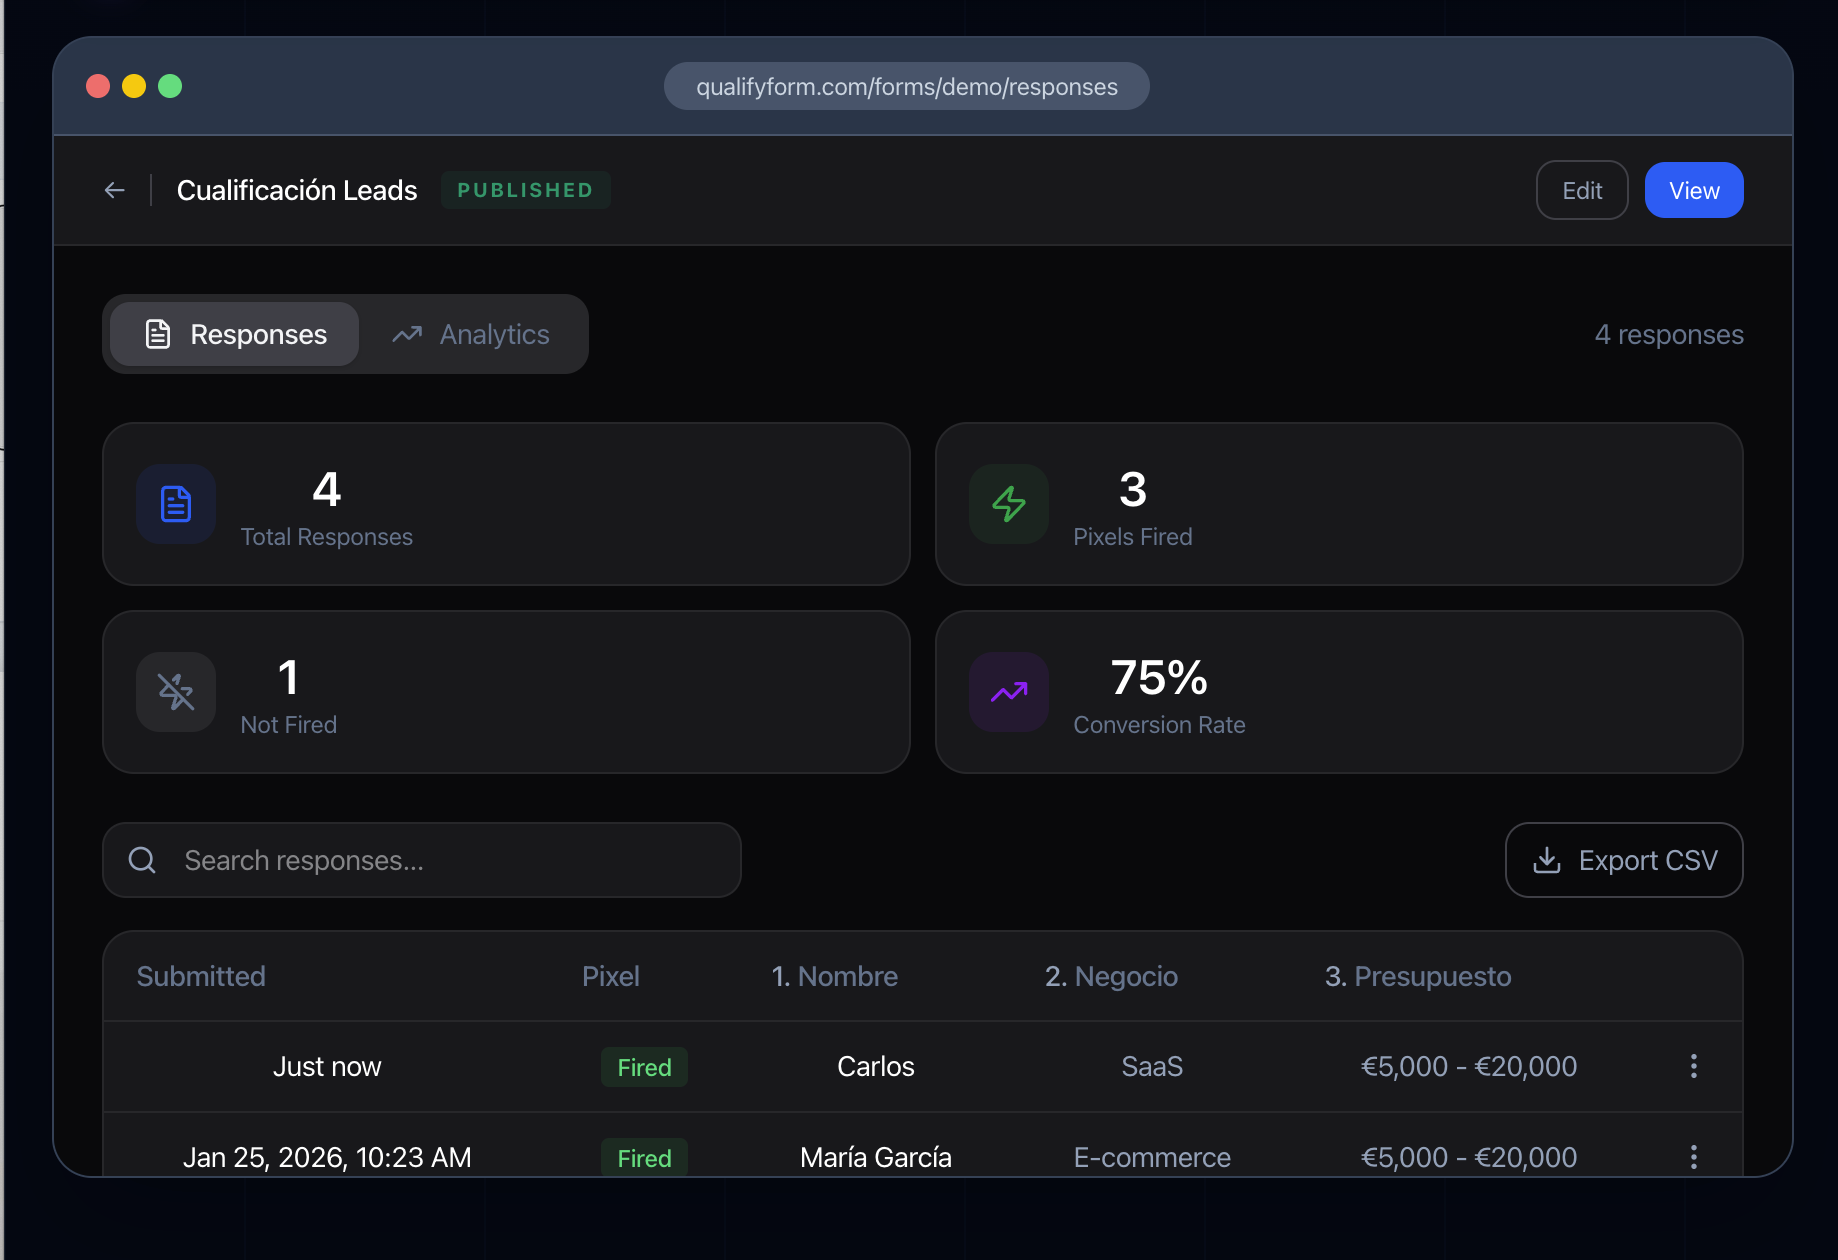Click the Edit button
The height and width of the screenshot is (1260, 1838).
click(x=1581, y=190)
